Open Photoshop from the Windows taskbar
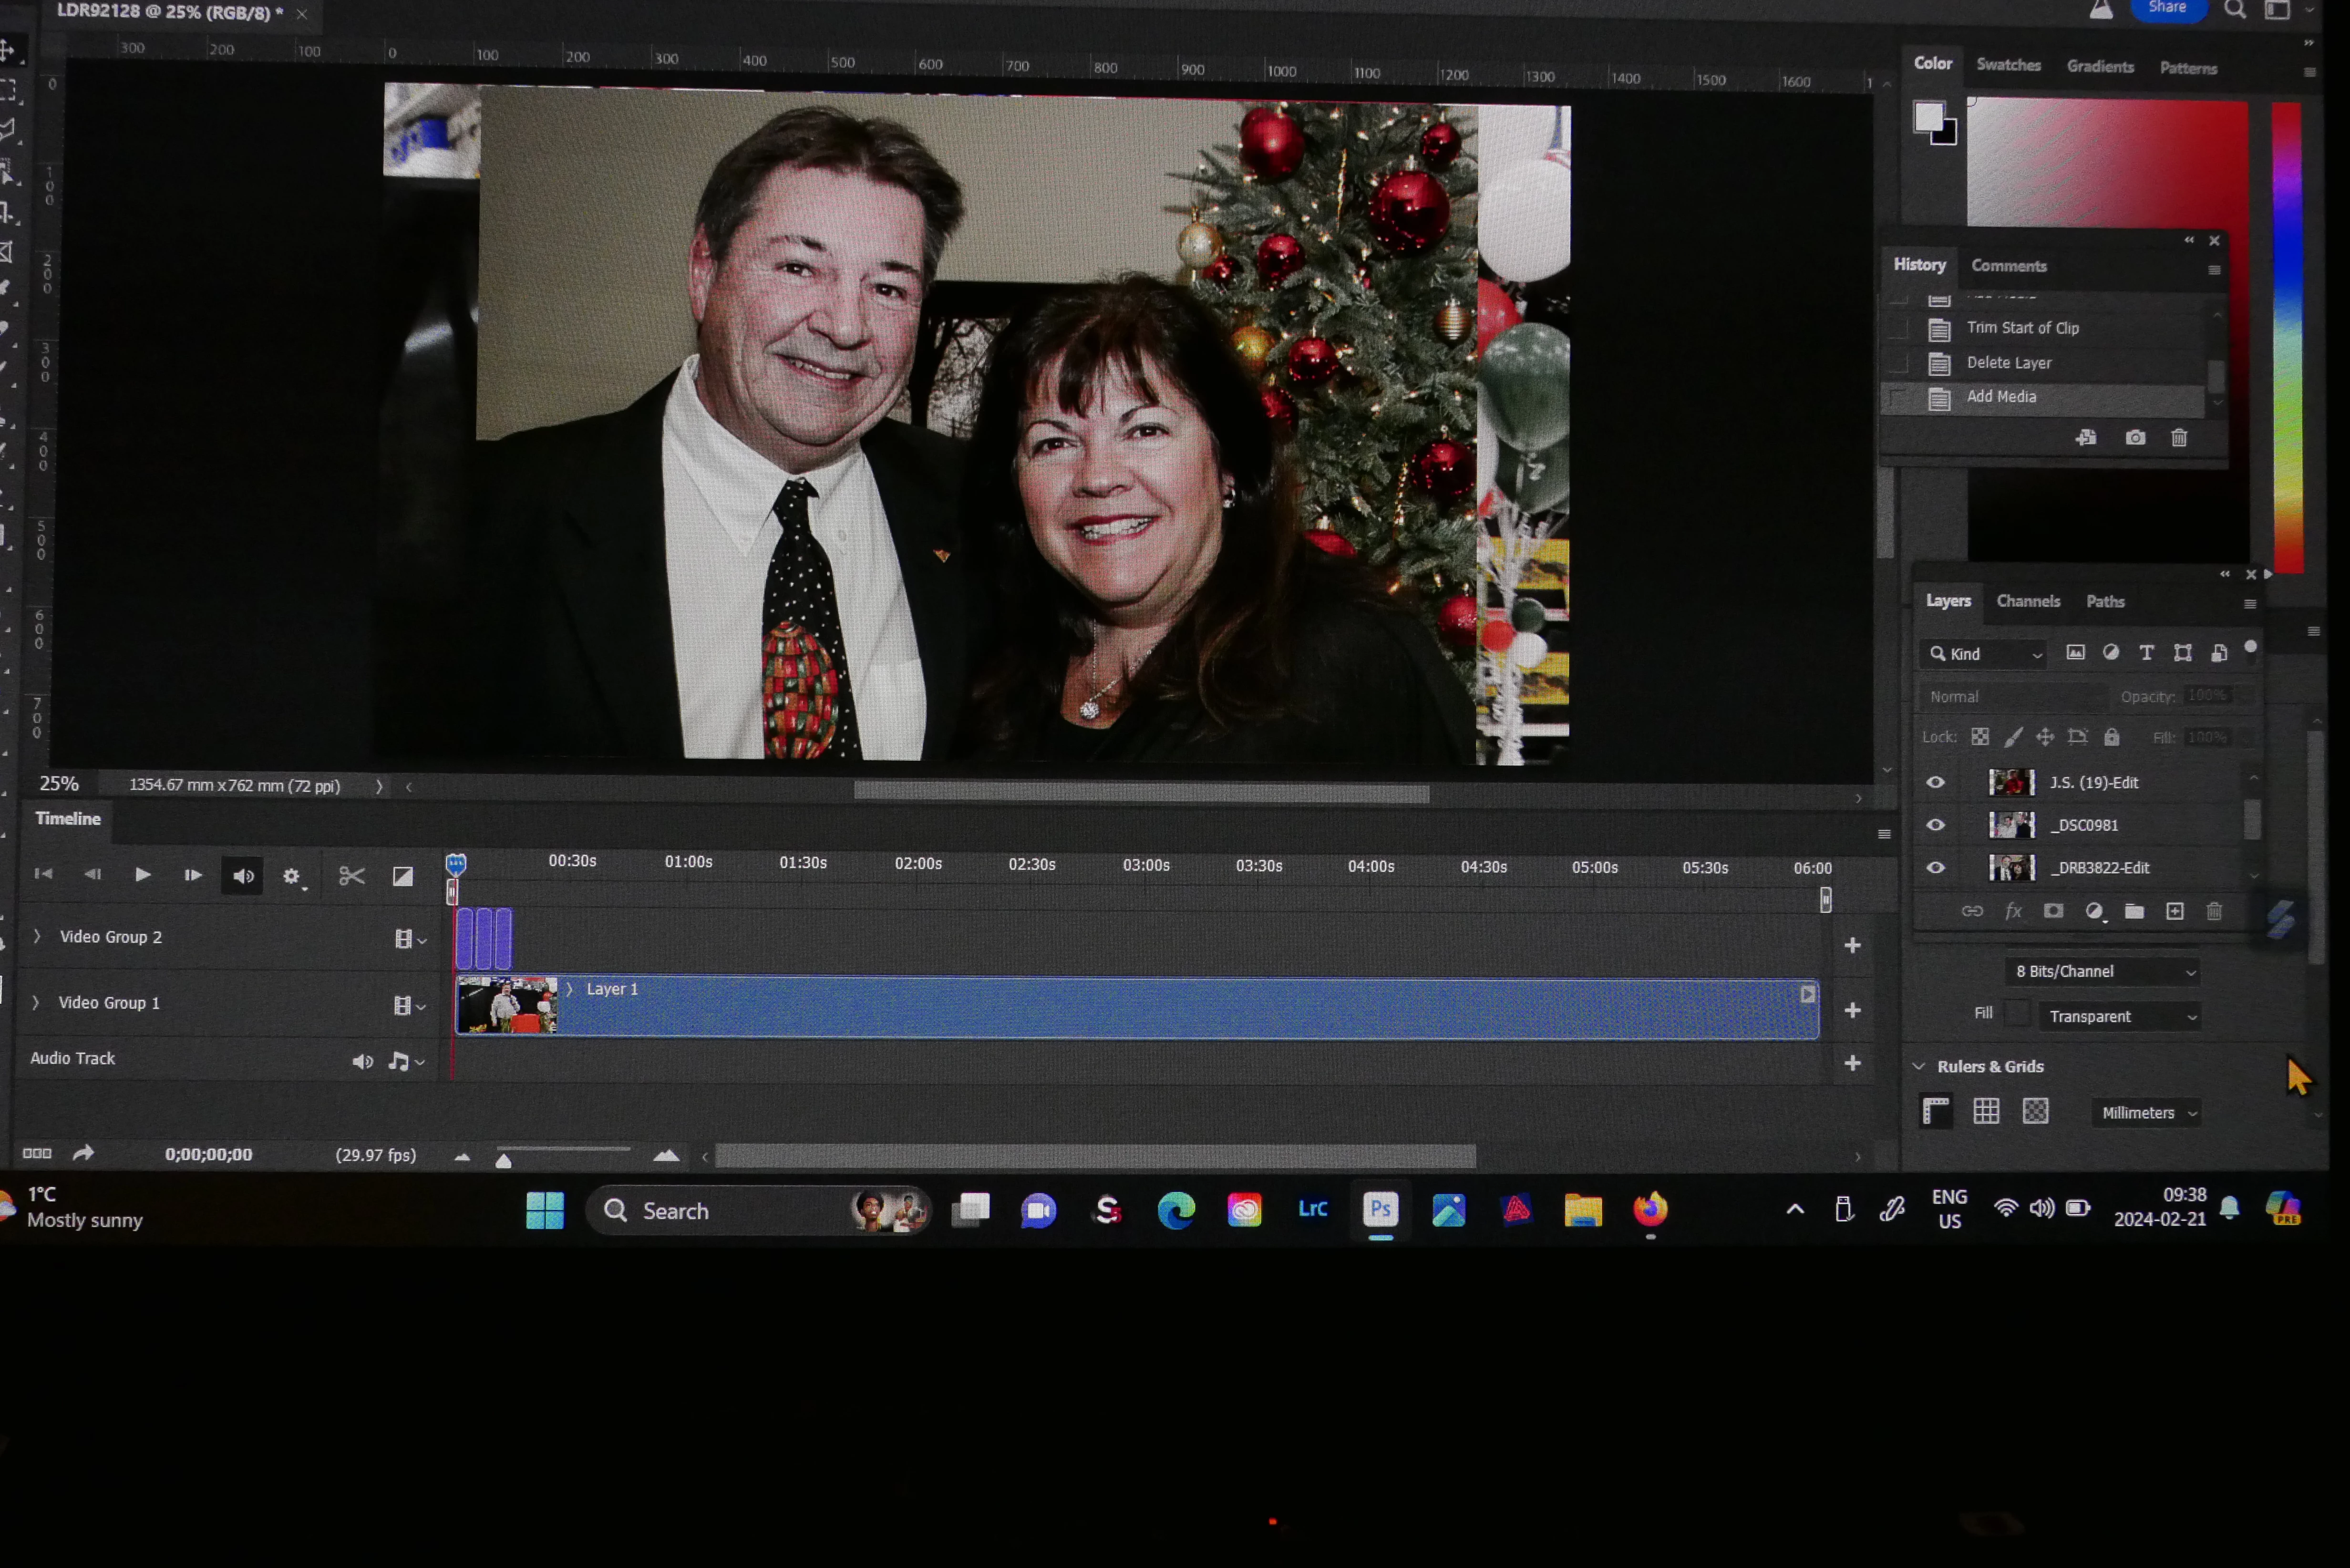The image size is (2350, 1568). coord(1380,1209)
